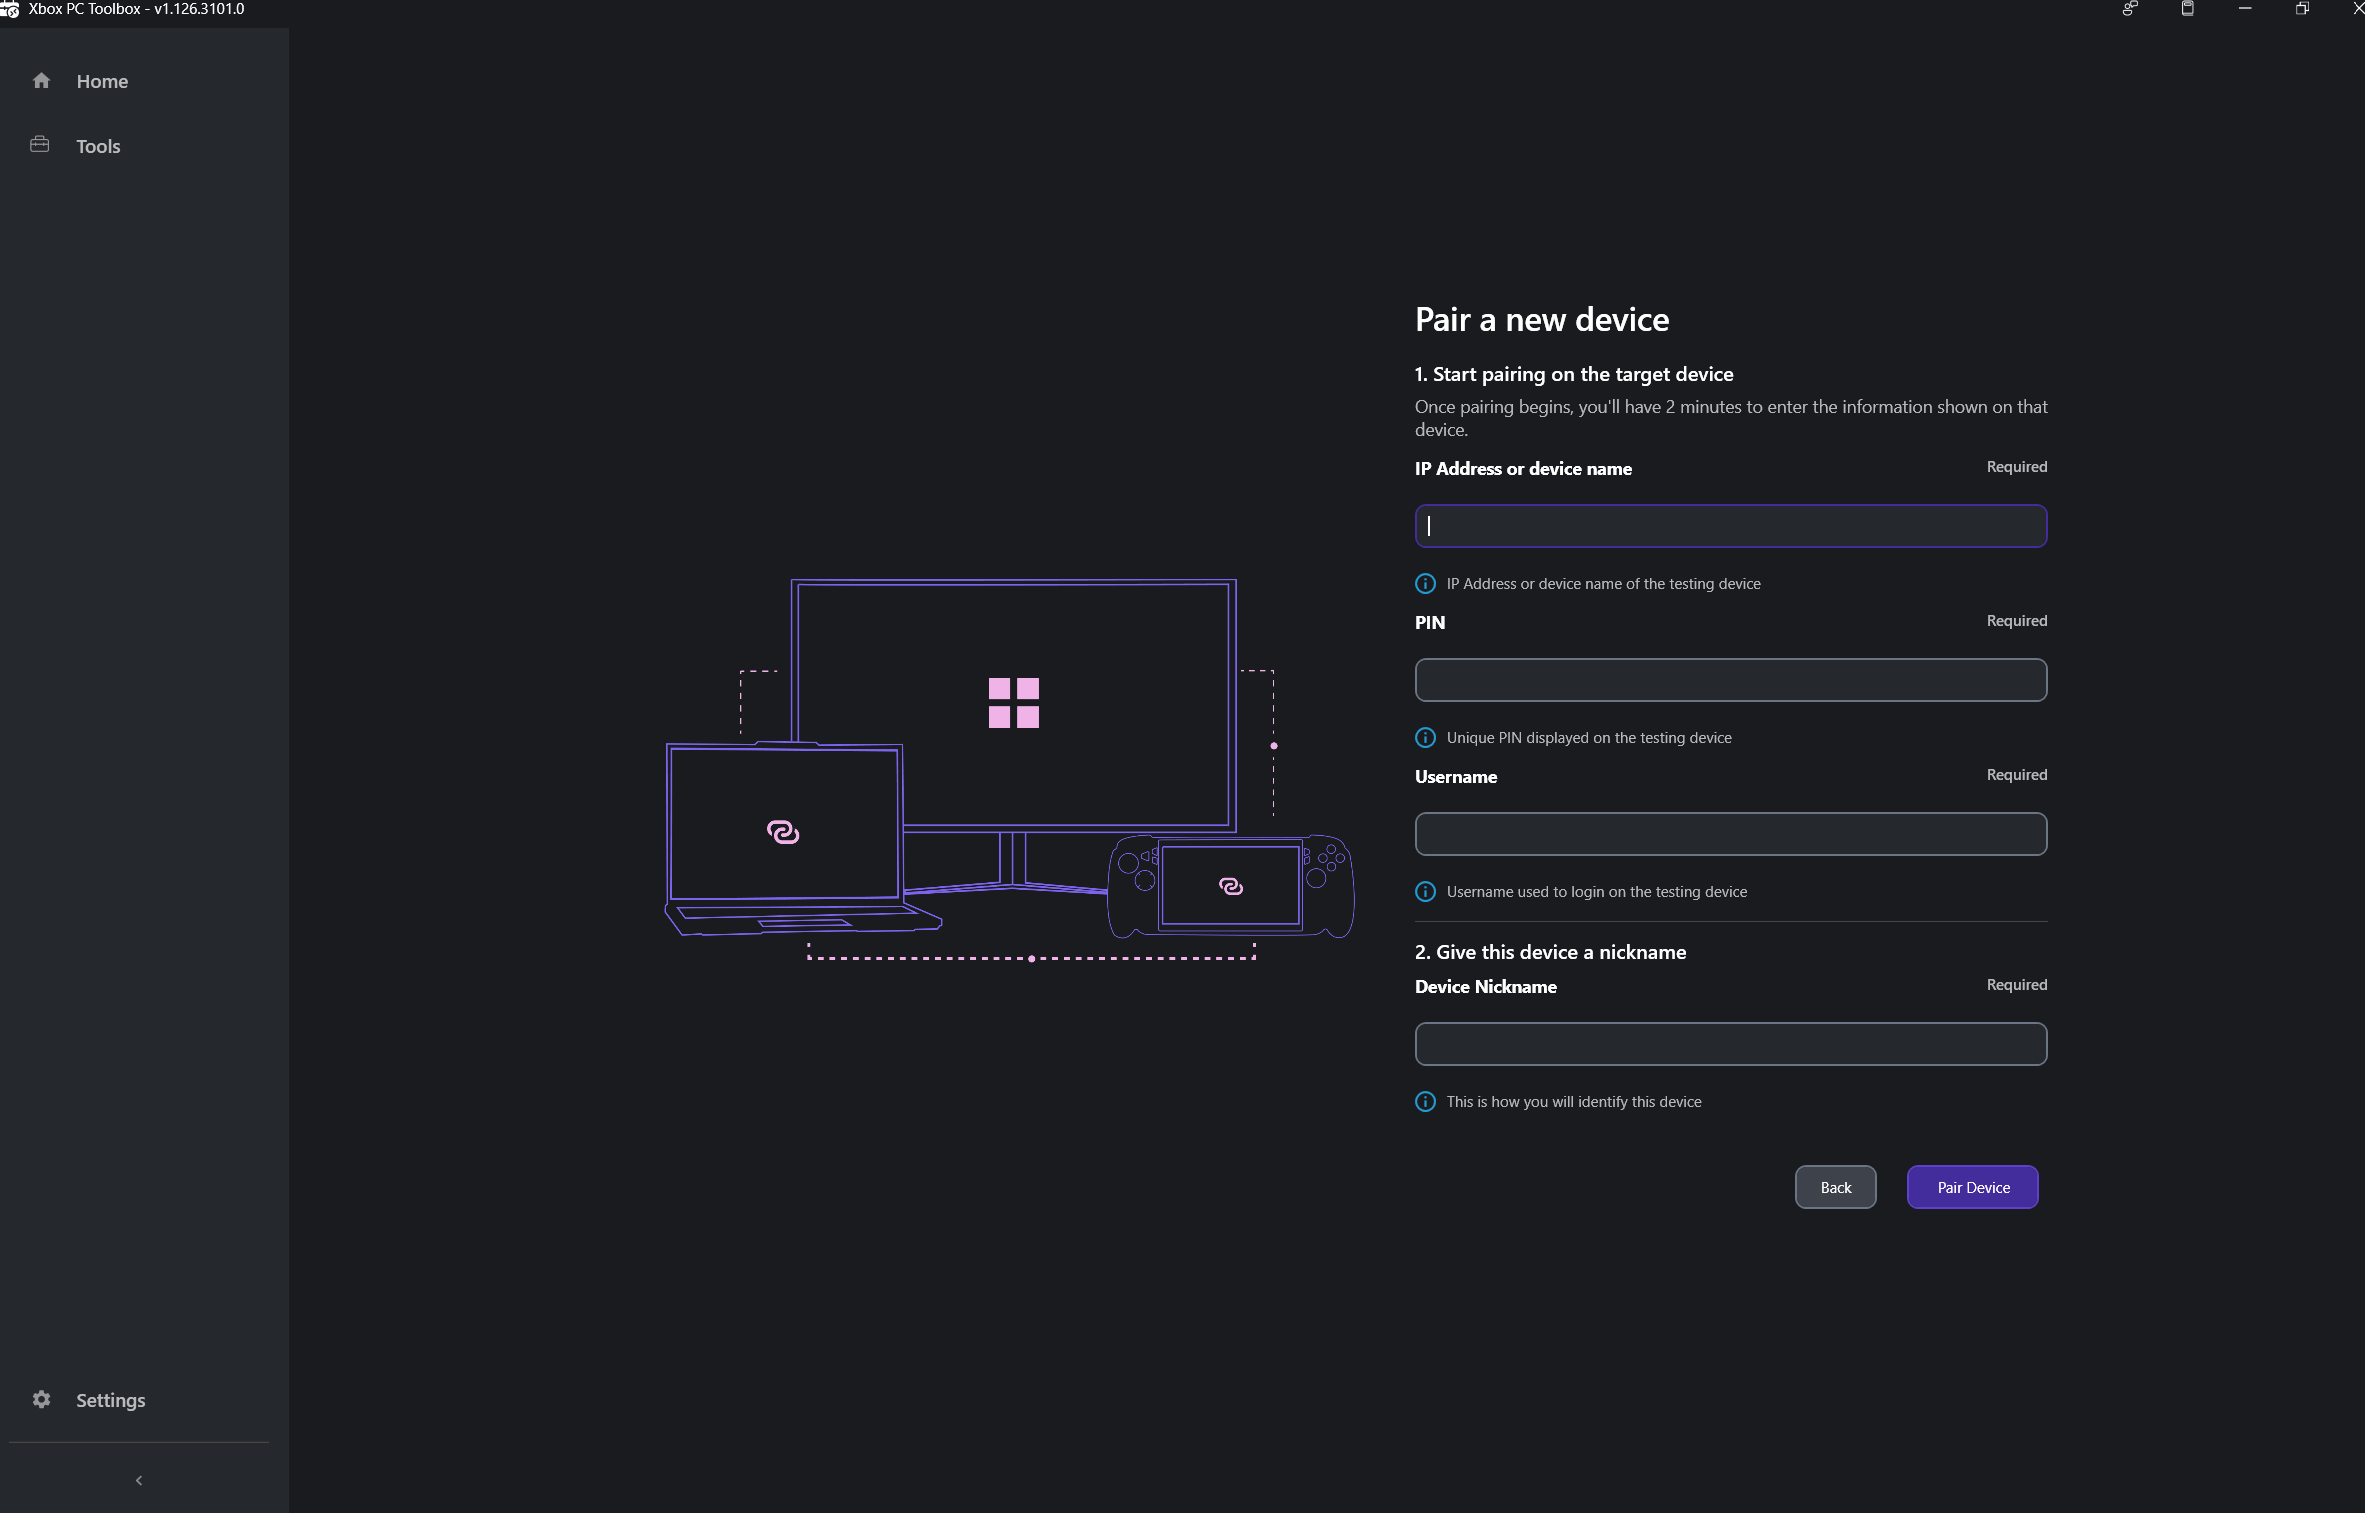Image resolution: width=2365 pixels, height=1513 pixels.
Task: Collapse the sidebar with the left chevron
Action: coord(139,1480)
